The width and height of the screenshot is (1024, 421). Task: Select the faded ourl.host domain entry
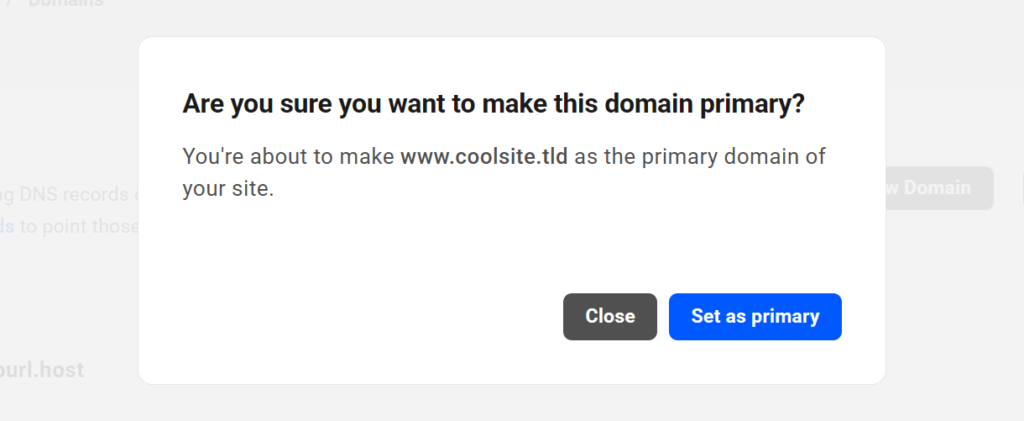pos(42,370)
